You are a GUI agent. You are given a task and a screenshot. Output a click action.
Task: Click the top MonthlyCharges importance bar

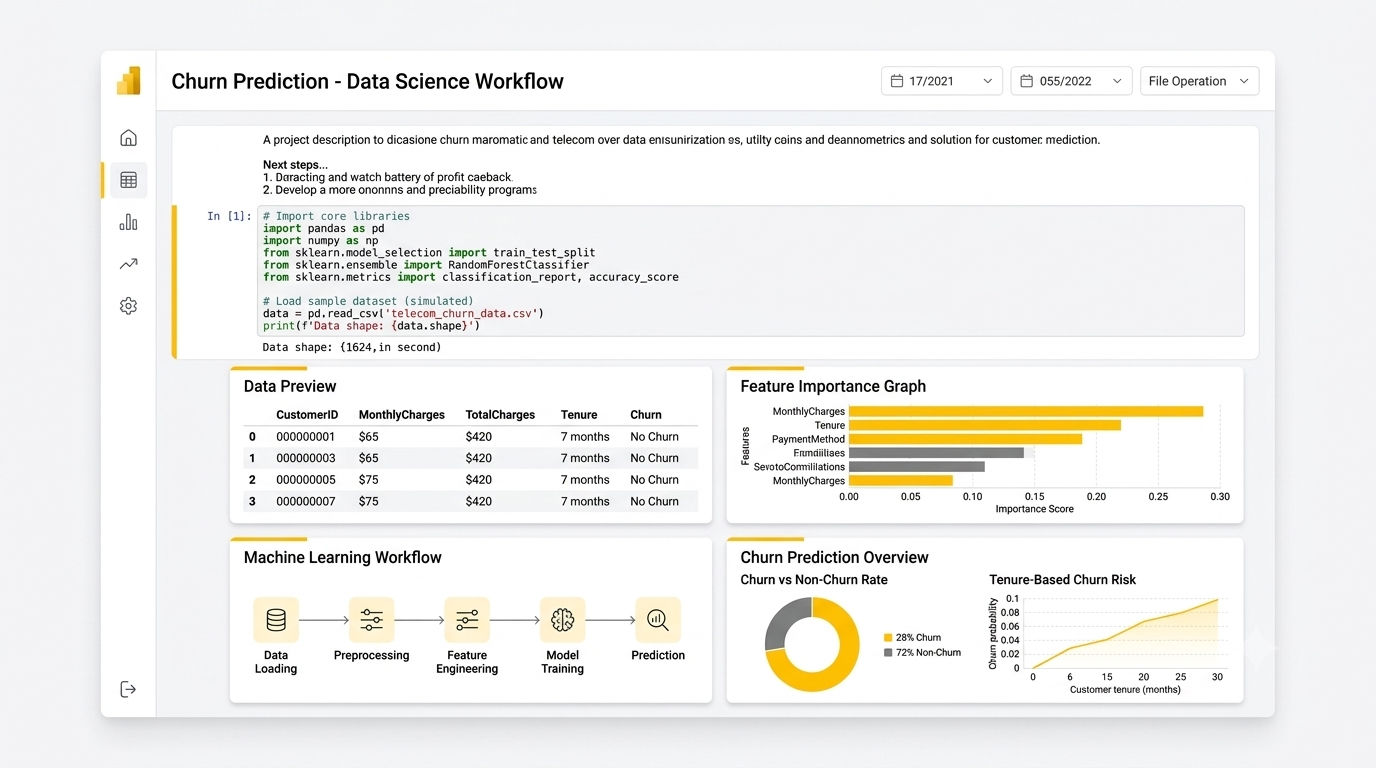point(1026,411)
